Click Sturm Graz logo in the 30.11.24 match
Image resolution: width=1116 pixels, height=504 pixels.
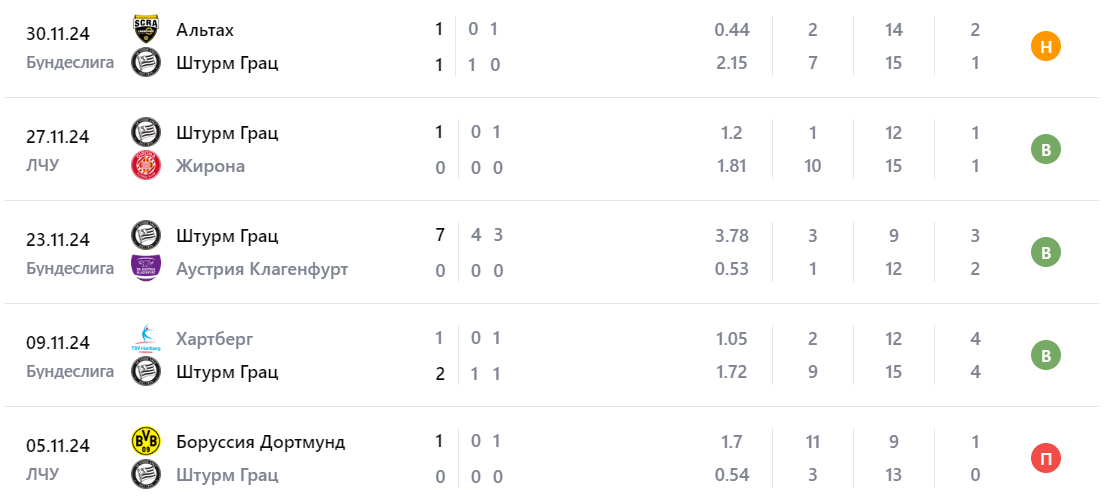[x=146, y=63]
